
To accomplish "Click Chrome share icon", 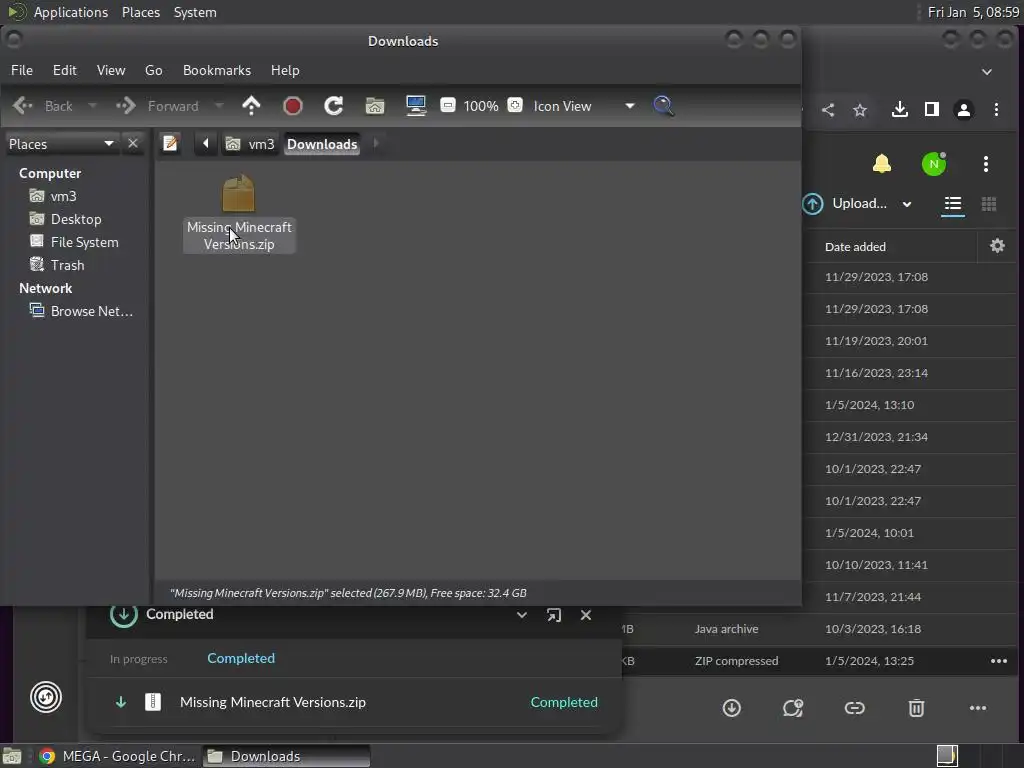I will pyautogui.click(x=827, y=110).
